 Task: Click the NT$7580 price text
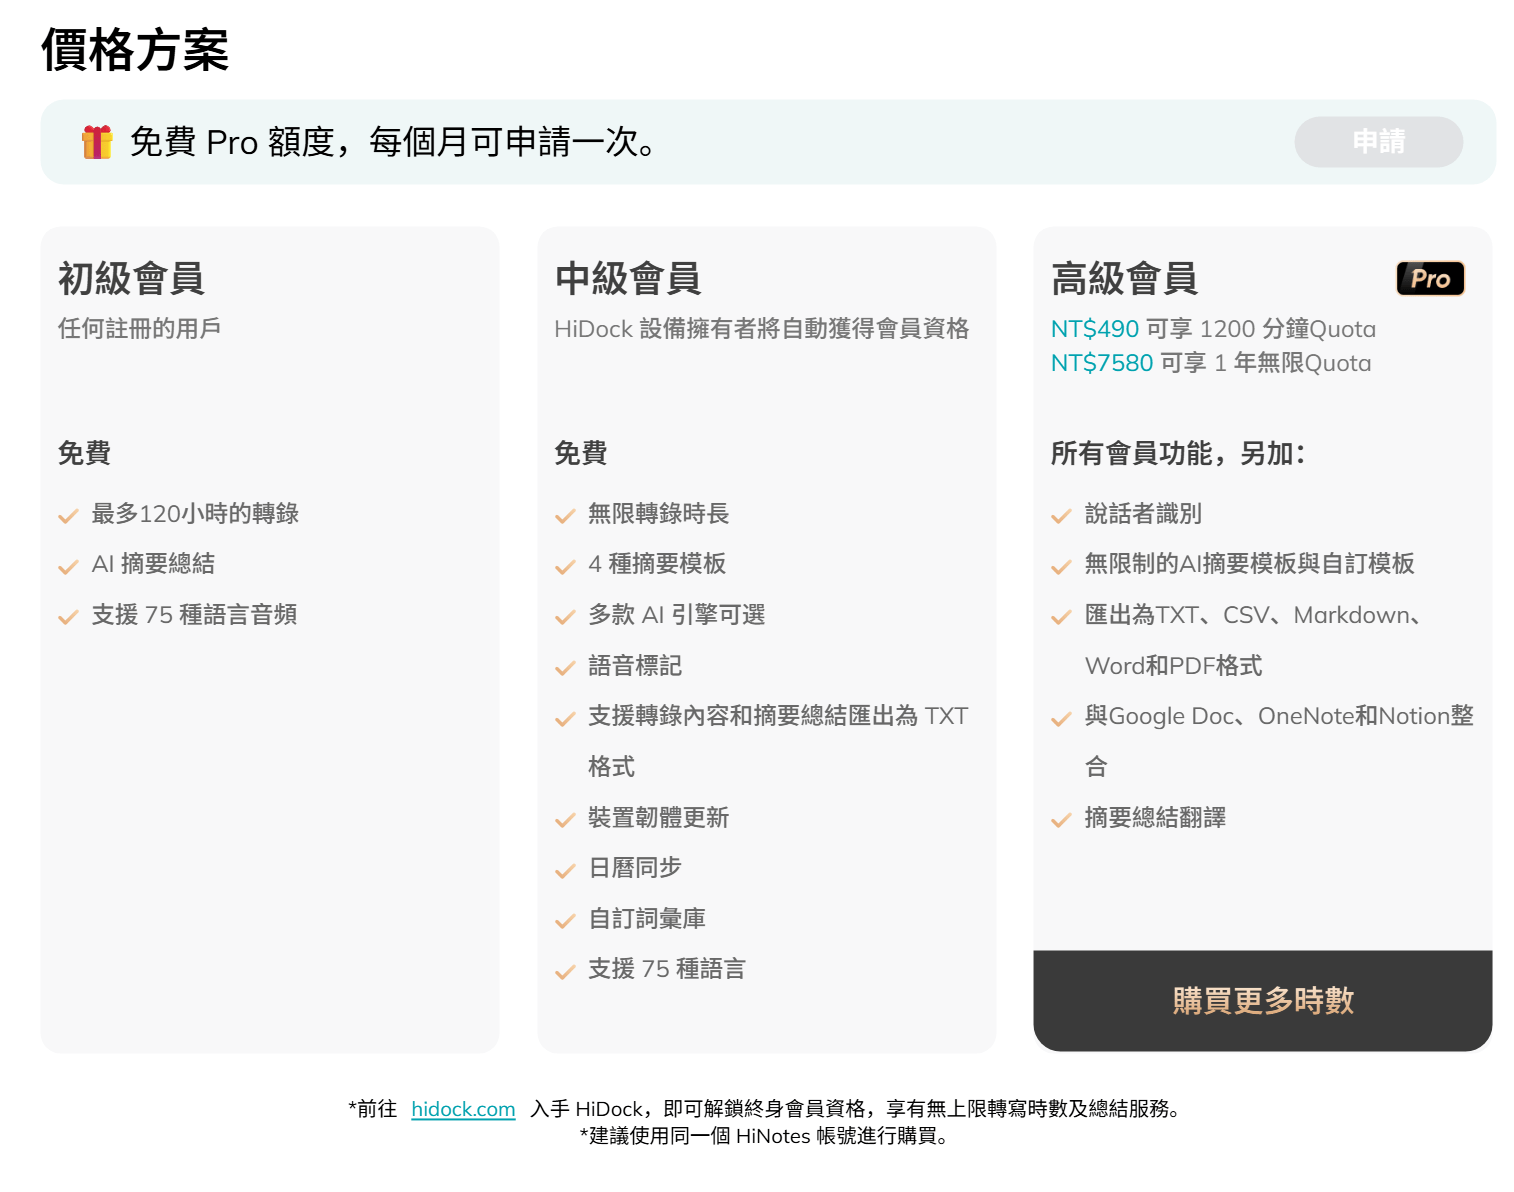(x=1101, y=363)
